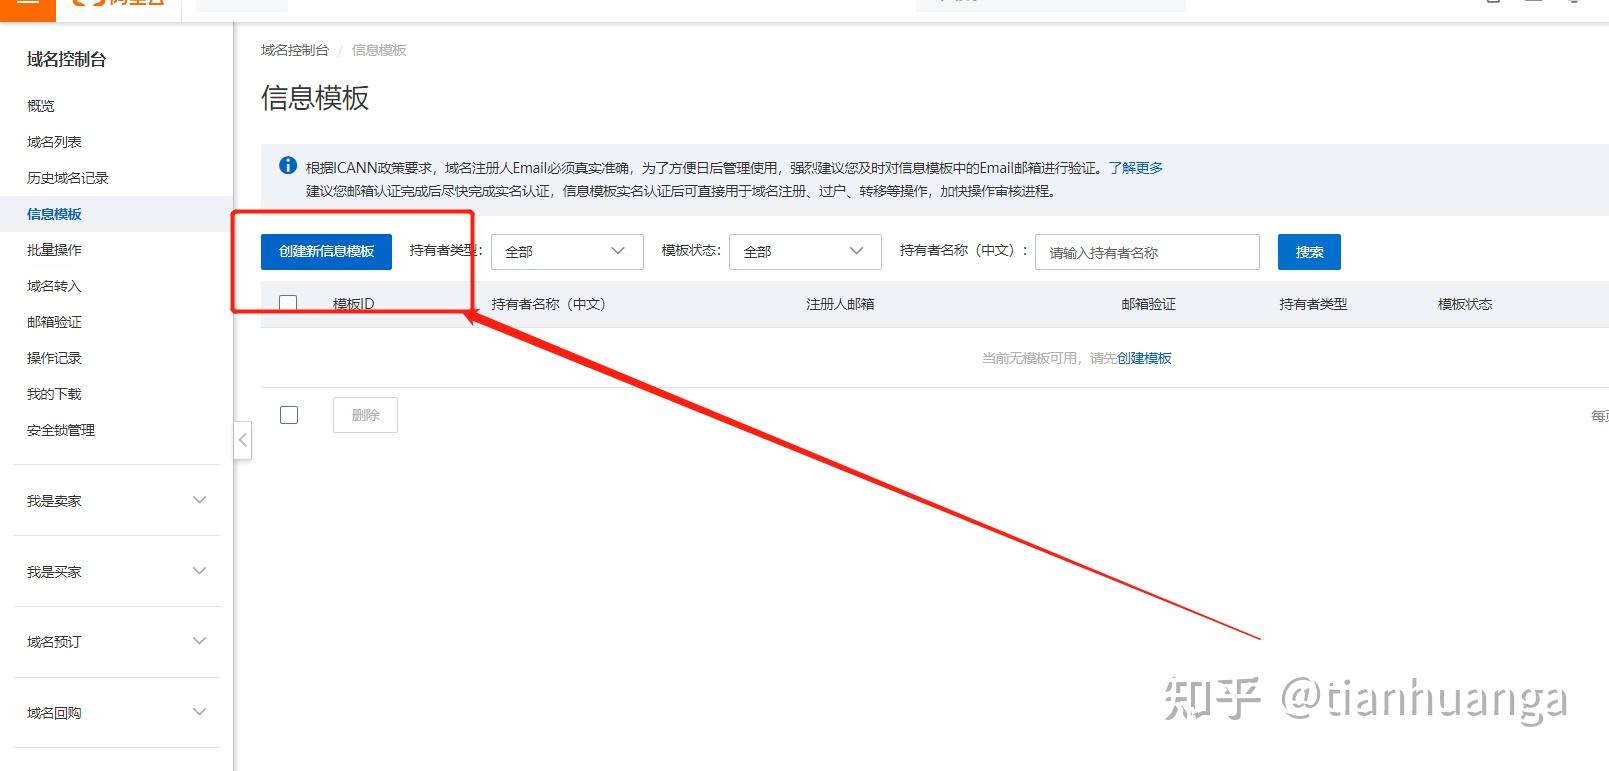
Task: Toggle the select-all checkbox in table header
Action: (289, 303)
